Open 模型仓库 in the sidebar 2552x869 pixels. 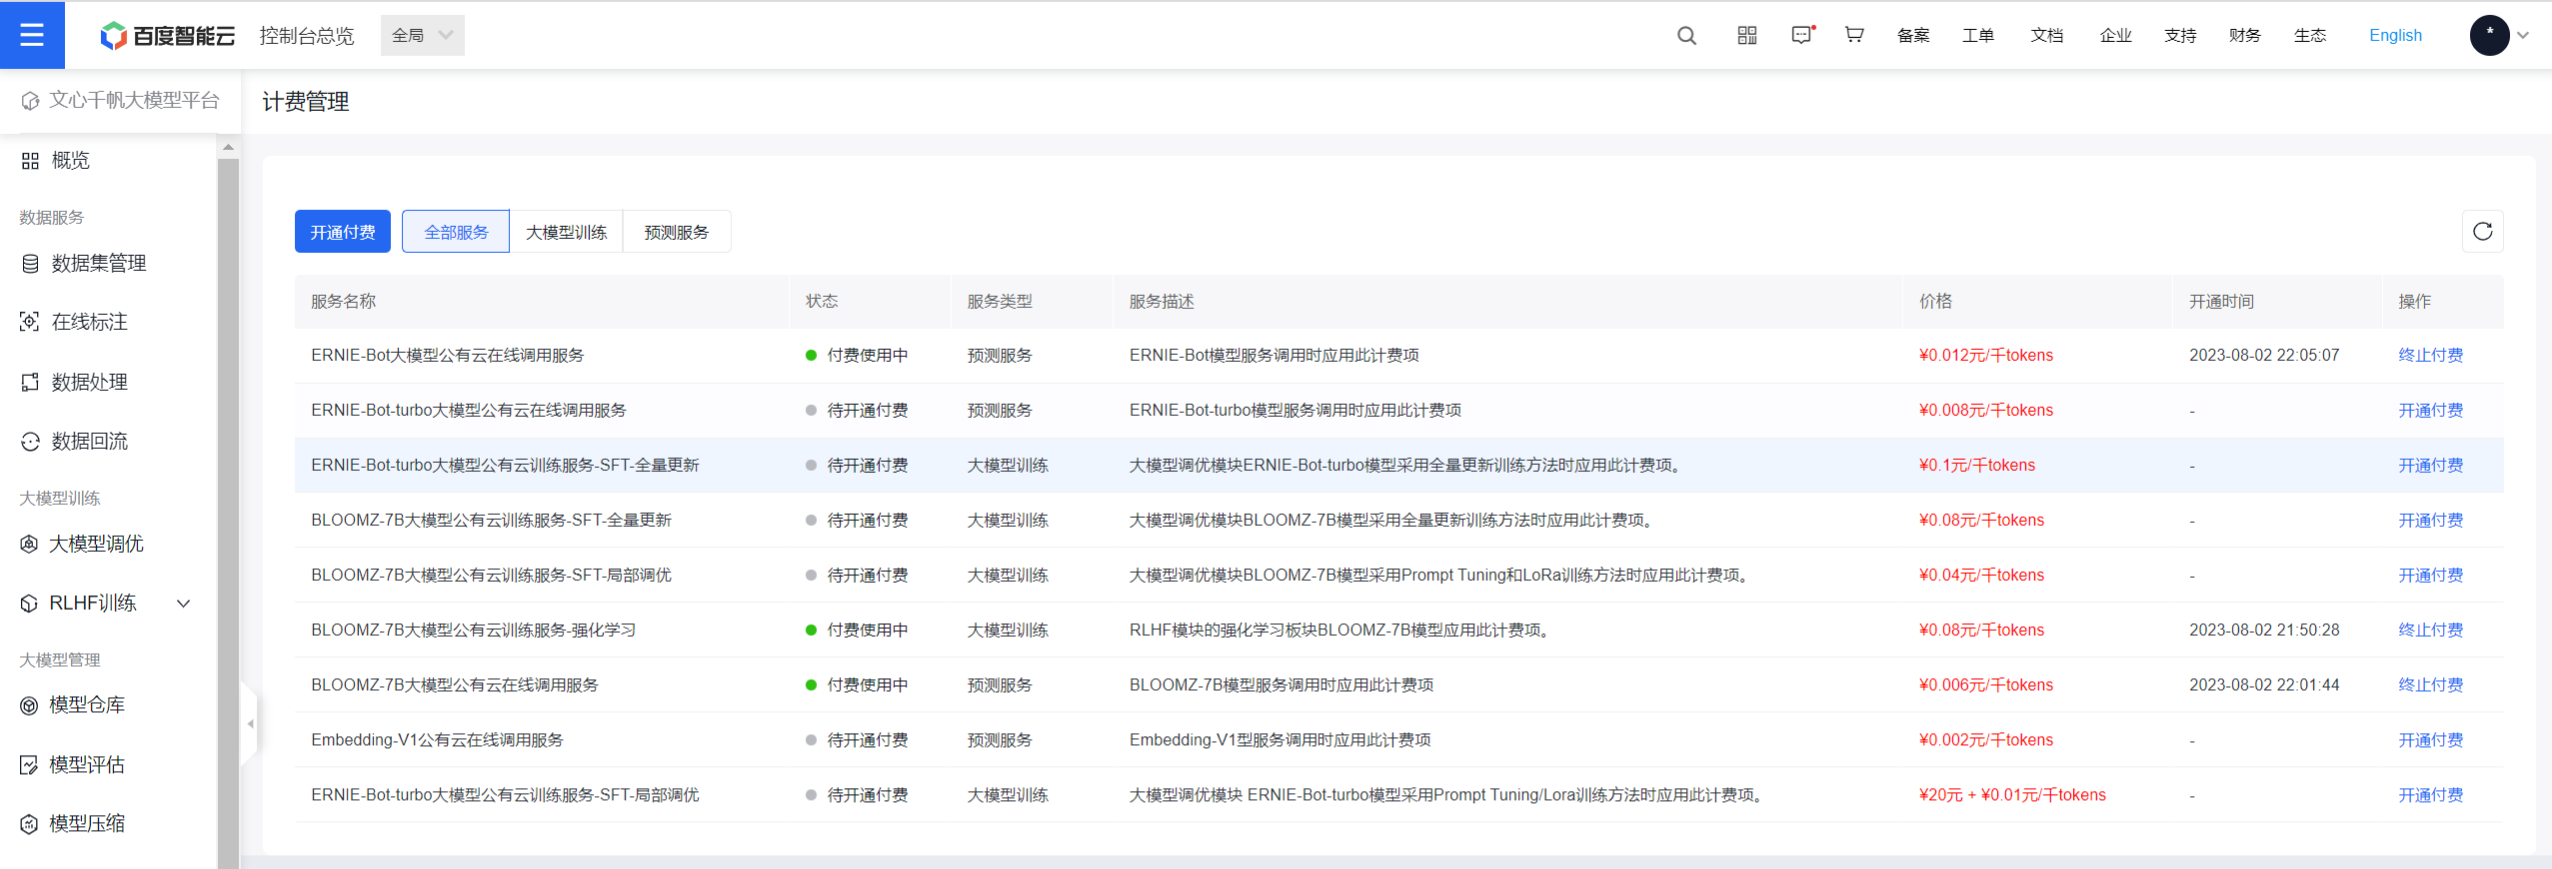(x=74, y=705)
